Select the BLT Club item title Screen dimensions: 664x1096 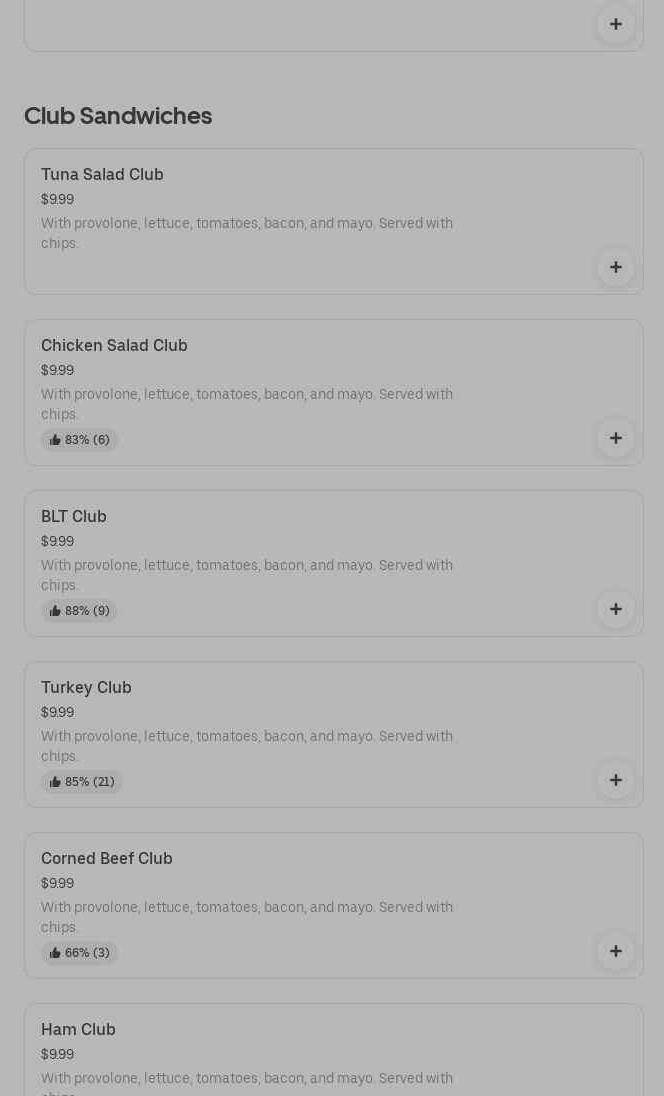(x=74, y=517)
